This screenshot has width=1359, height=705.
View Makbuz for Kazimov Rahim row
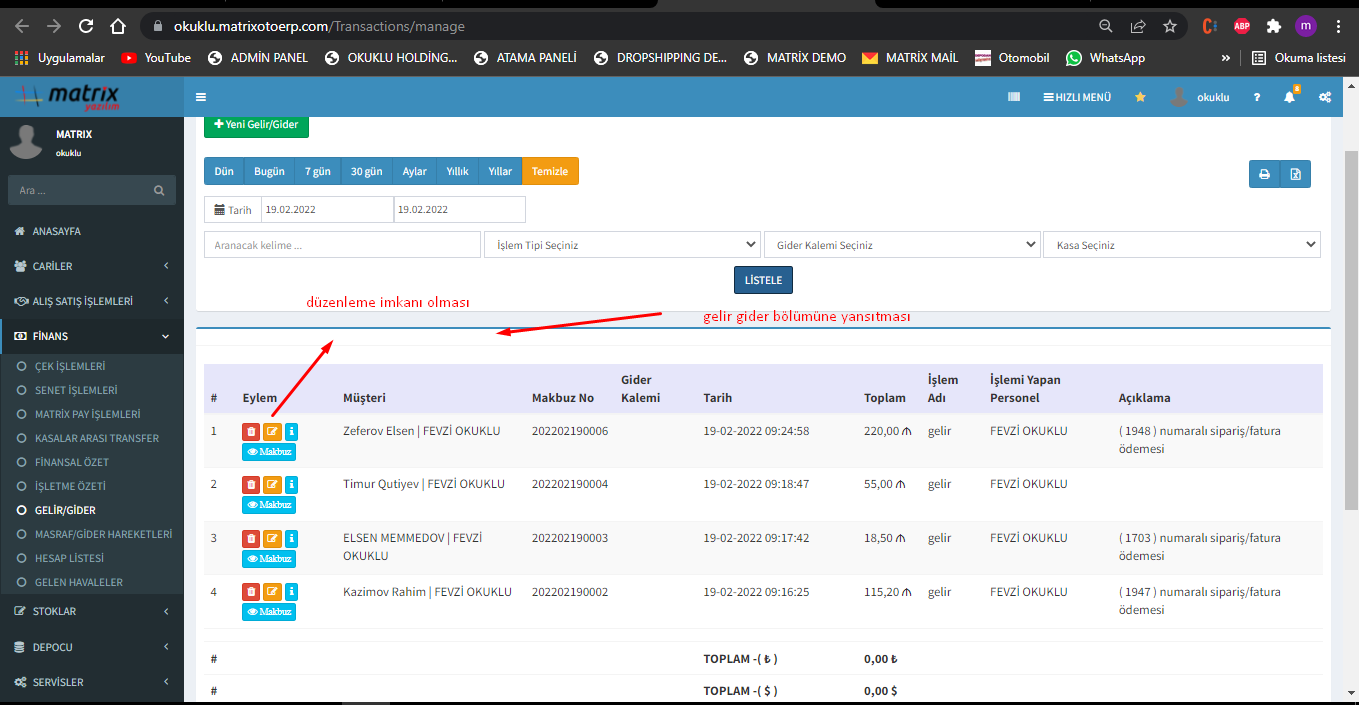pos(269,611)
